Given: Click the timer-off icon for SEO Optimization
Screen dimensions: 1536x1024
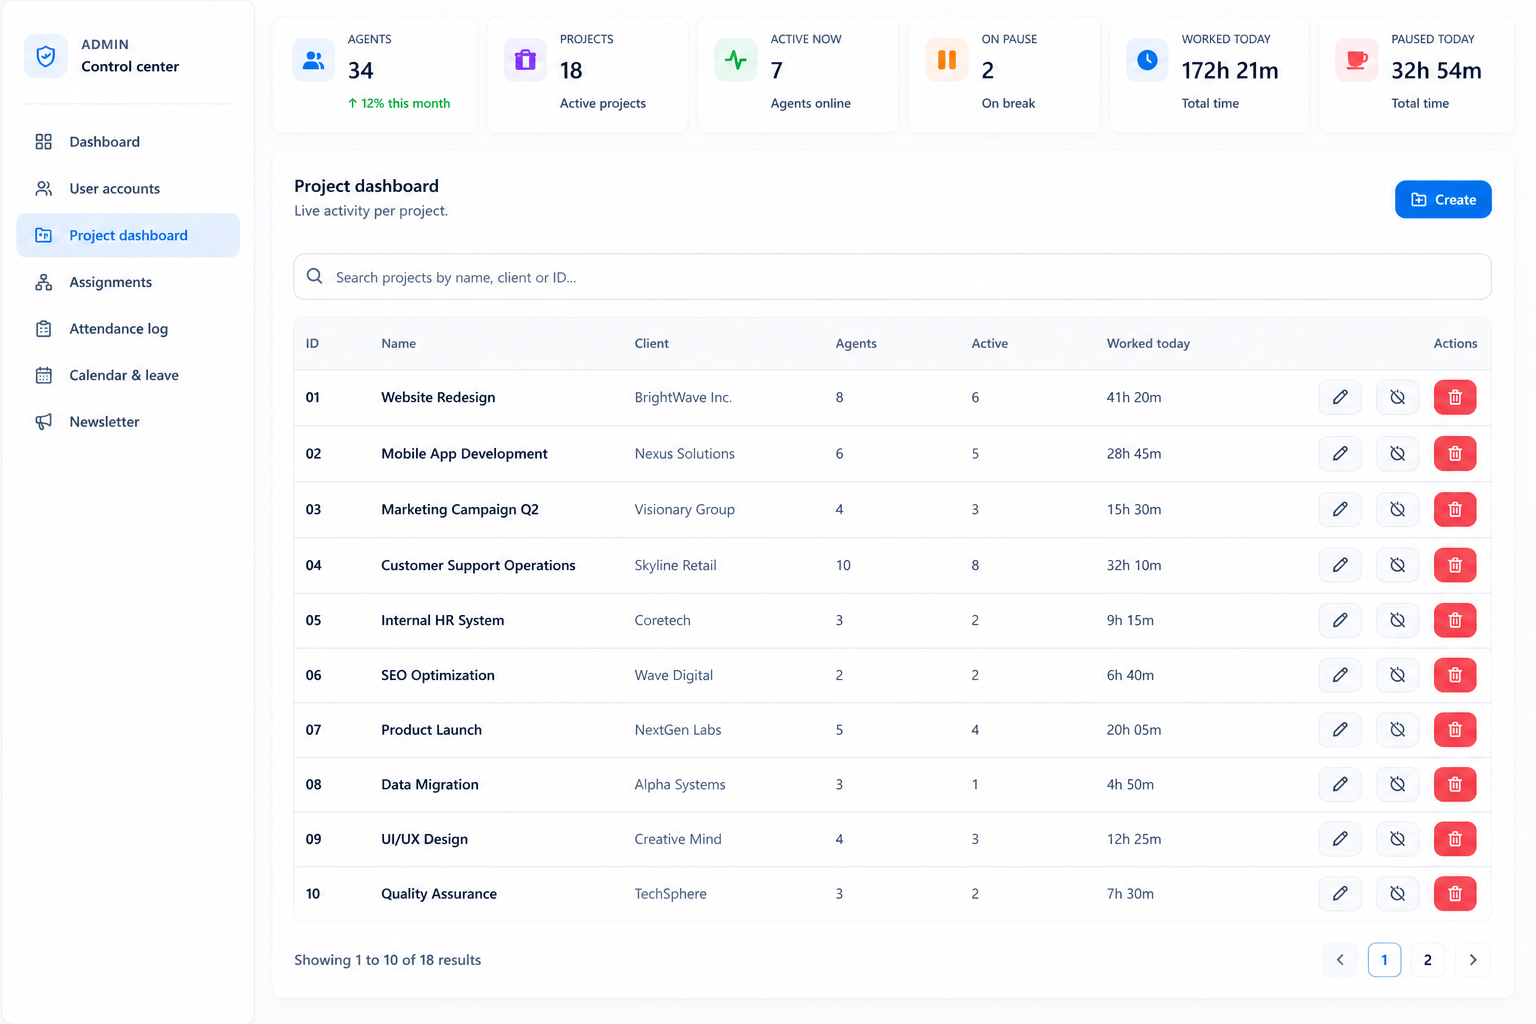Looking at the screenshot, I should point(1397,675).
